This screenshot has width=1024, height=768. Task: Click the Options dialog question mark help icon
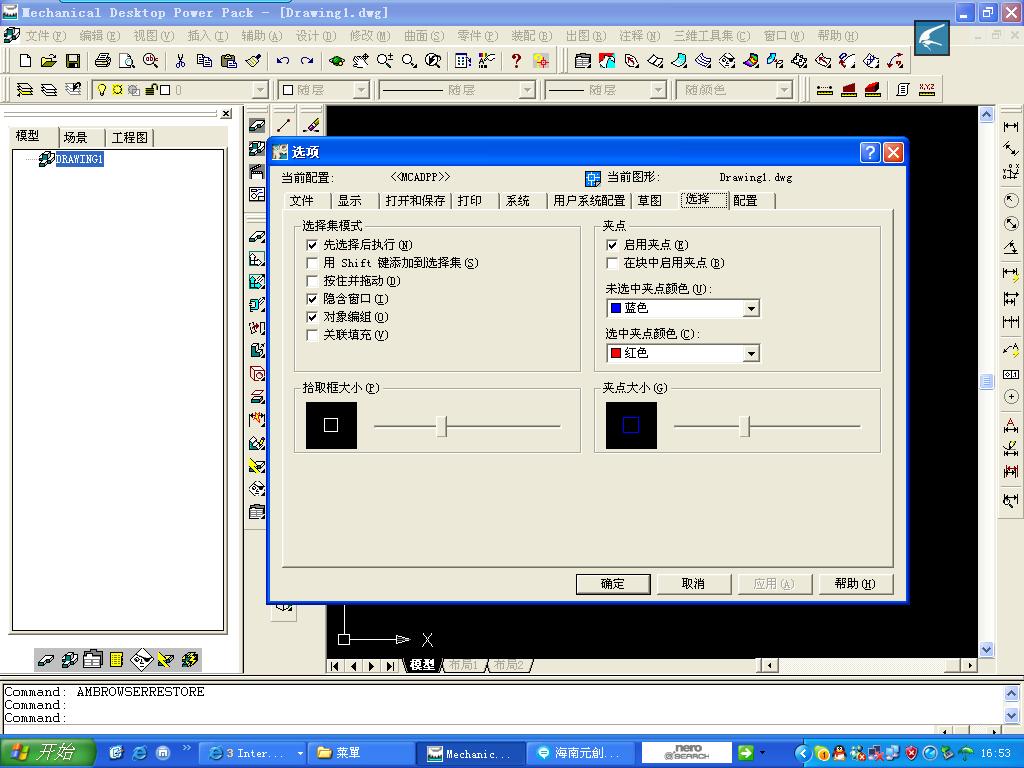coord(870,152)
